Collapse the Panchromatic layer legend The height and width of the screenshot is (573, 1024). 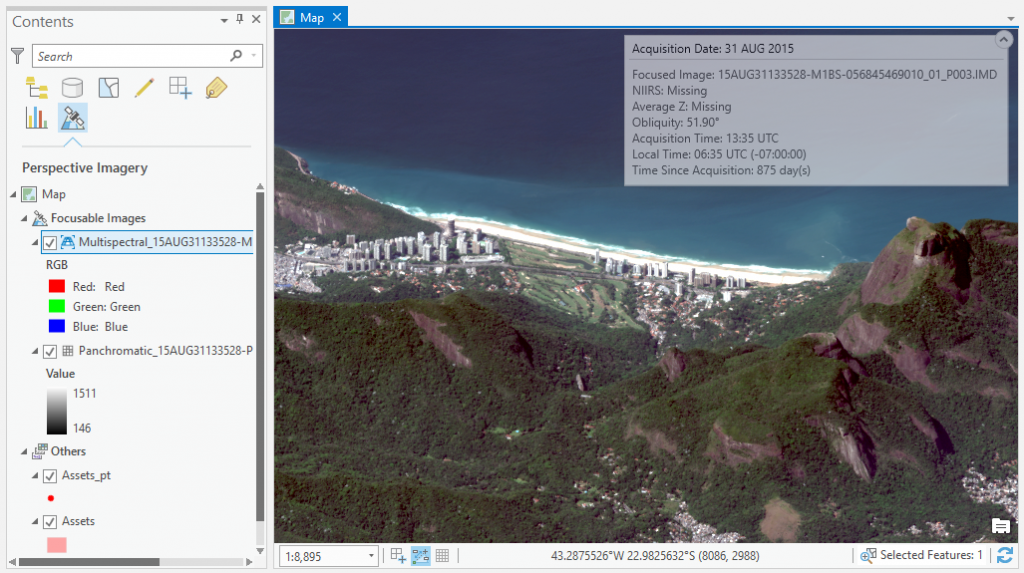pyautogui.click(x=35, y=351)
